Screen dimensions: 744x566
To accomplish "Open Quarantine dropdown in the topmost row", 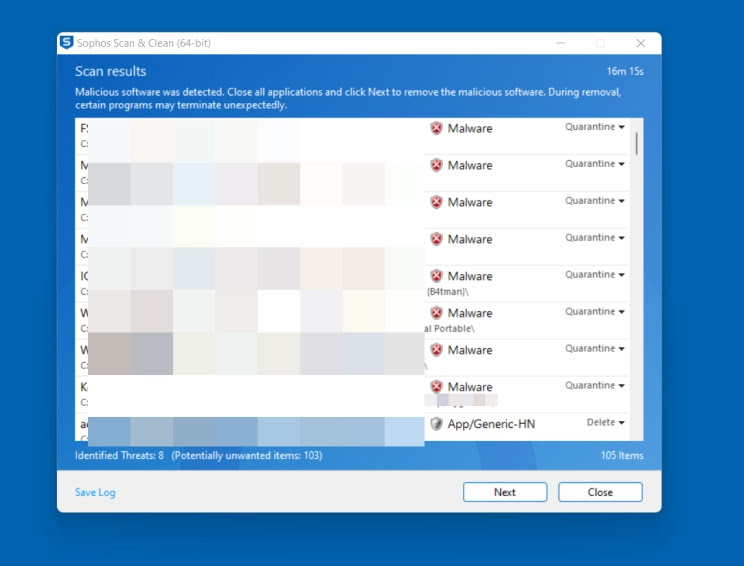I will [x=595, y=127].
